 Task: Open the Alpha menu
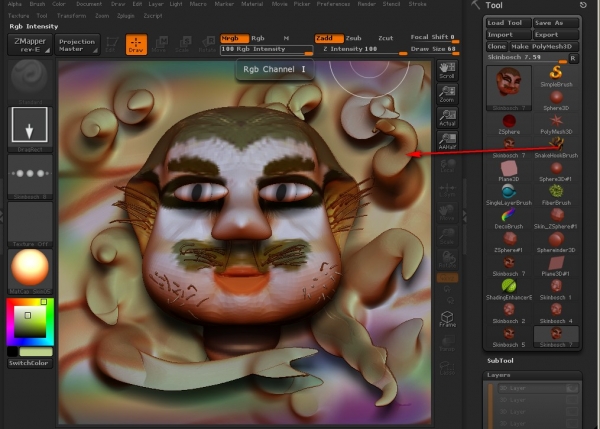click(15, 4)
